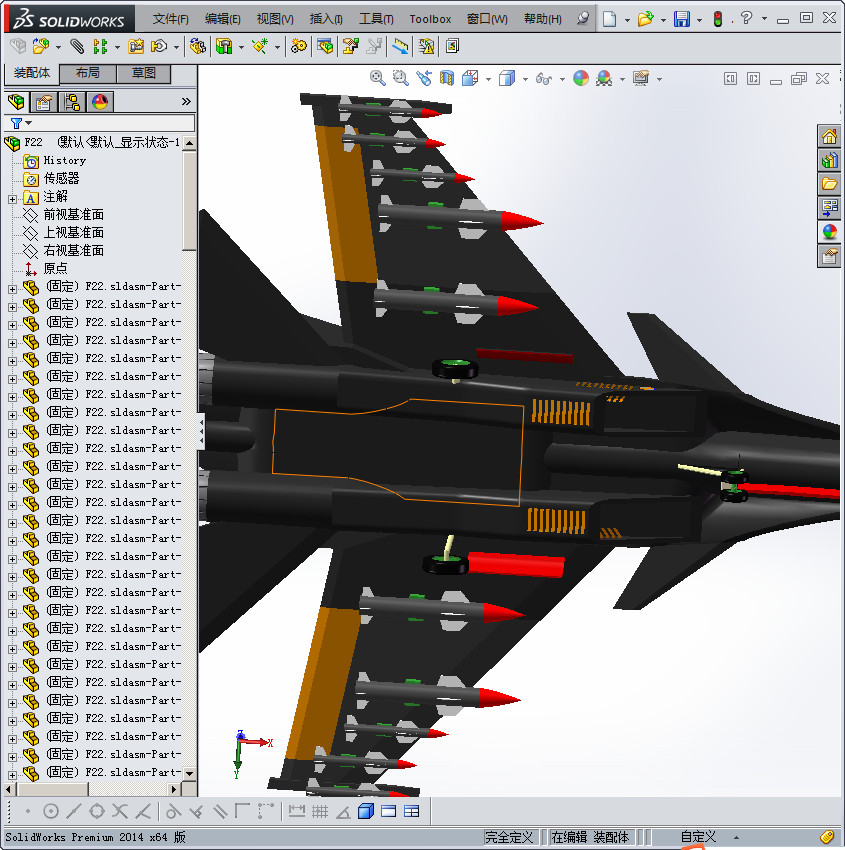The height and width of the screenshot is (850, 845).
Task: Toggle four view layout icon in bottom toolbar
Action: pos(412,812)
